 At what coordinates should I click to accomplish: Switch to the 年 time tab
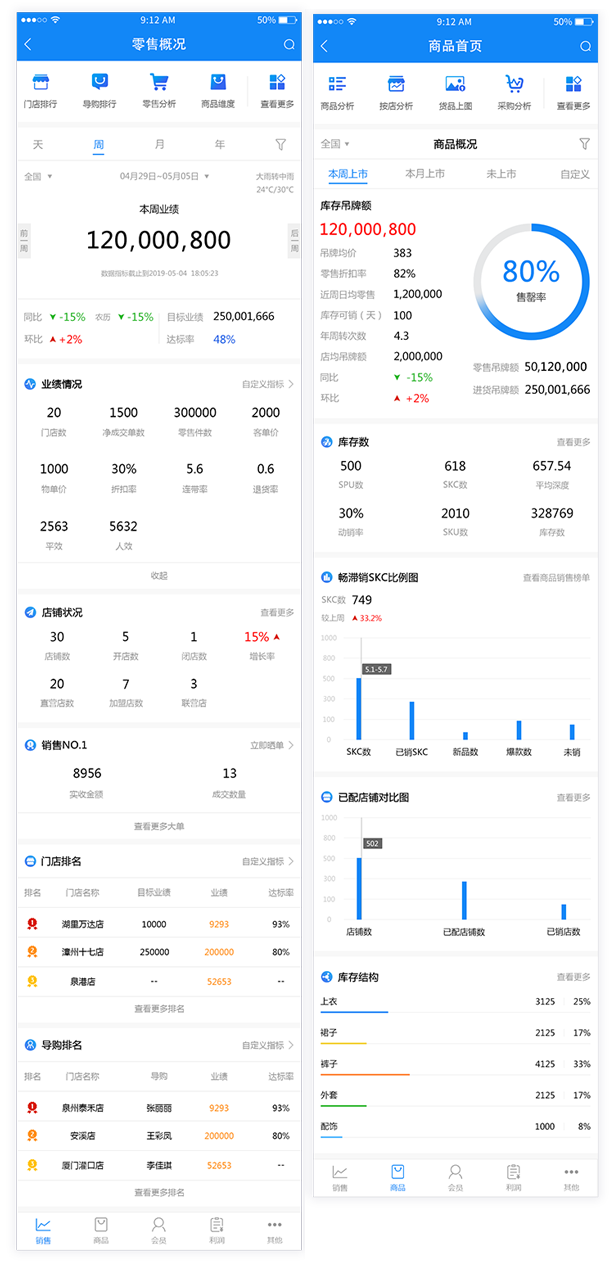pos(219,145)
